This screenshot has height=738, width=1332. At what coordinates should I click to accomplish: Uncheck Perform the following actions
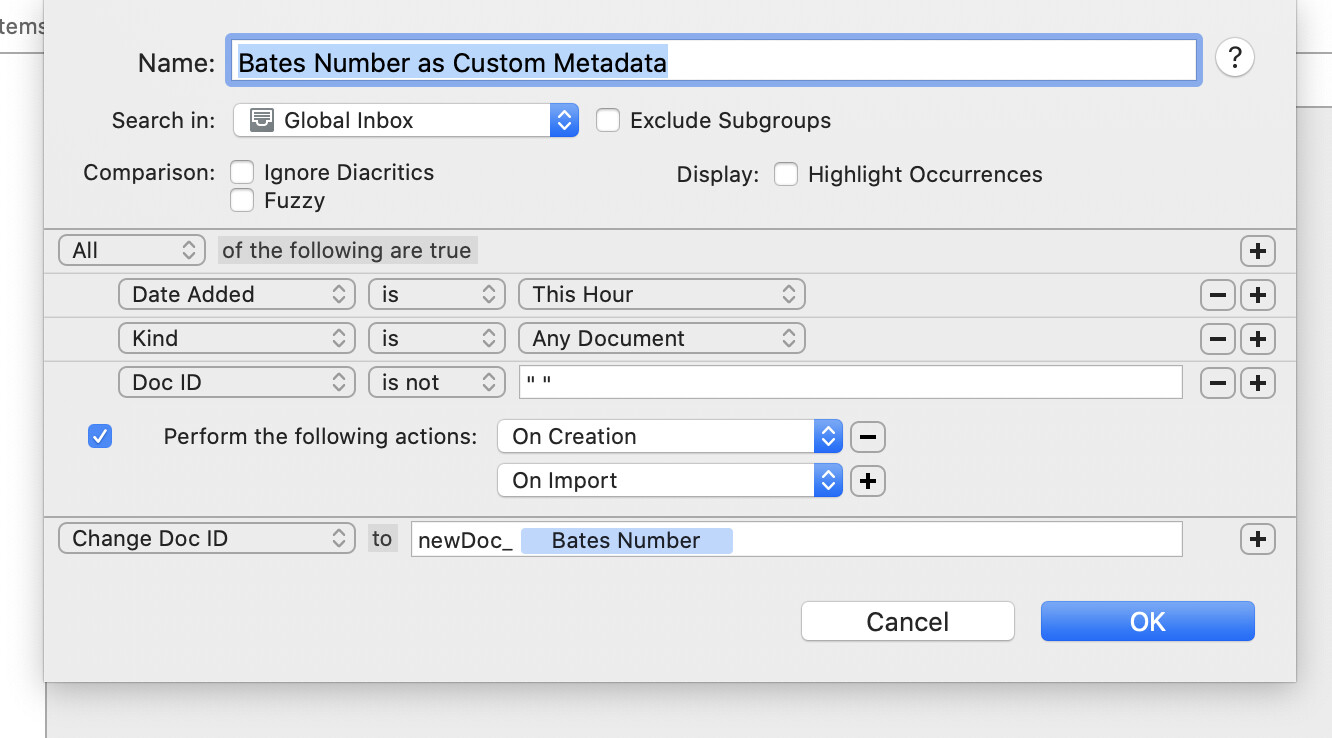point(100,437)
